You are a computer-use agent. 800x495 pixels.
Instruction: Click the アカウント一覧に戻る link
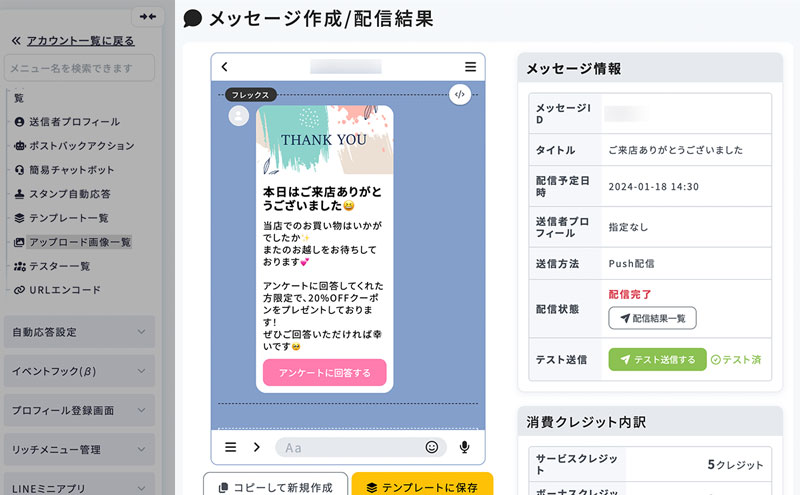[x=80, y=41]
